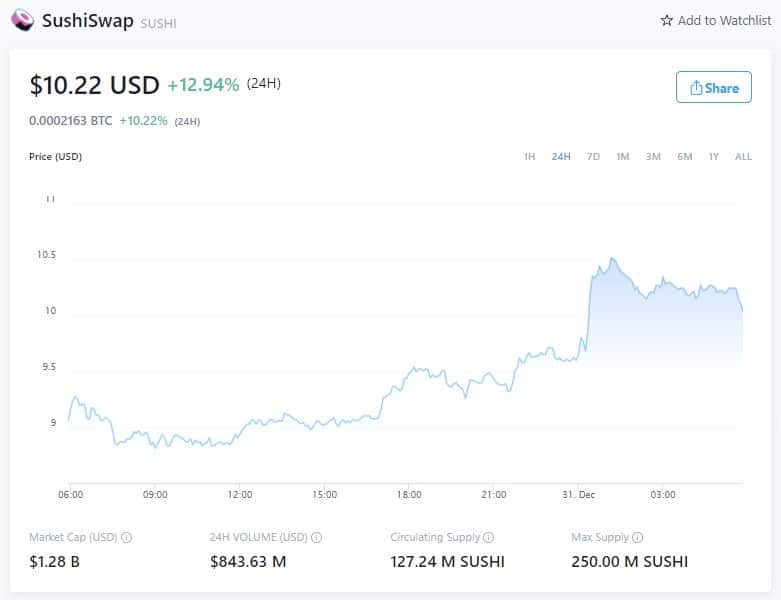Select the 24H chart range
Image resolution: width=781 pixels, height=600 pixels.
coord(561,156)
